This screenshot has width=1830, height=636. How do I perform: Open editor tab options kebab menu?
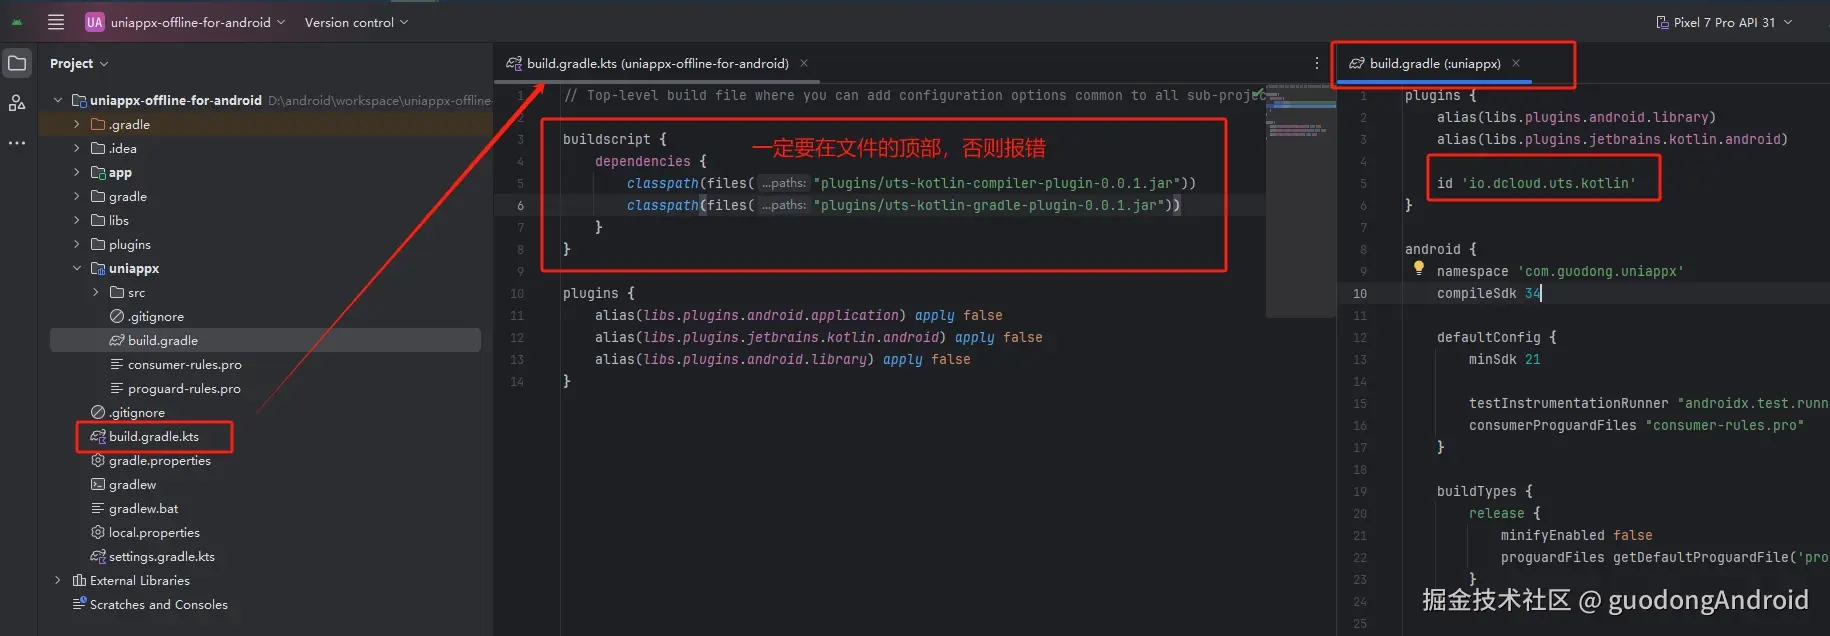point(1316,63)
